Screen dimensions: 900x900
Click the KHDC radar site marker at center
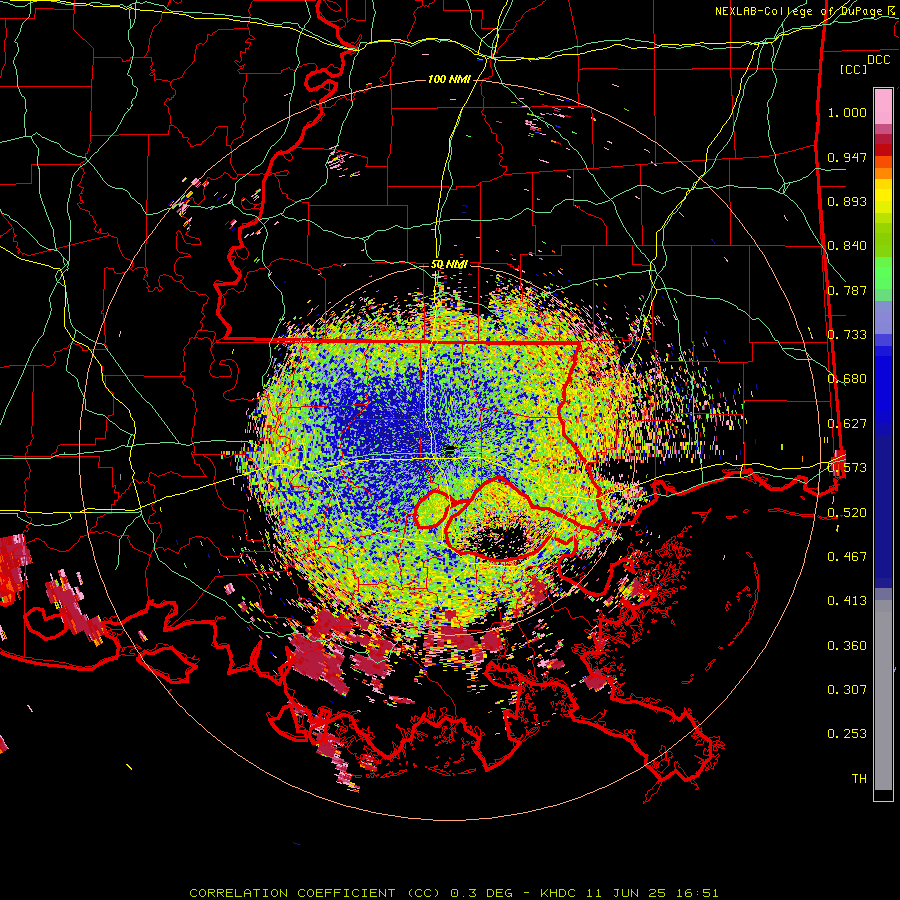tap(449, 451)
